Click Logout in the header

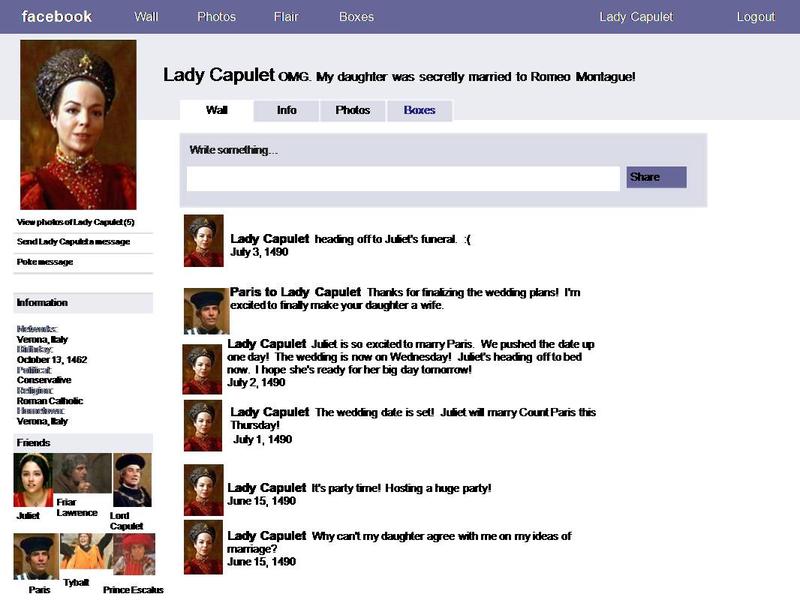click(x=756, y=17)
